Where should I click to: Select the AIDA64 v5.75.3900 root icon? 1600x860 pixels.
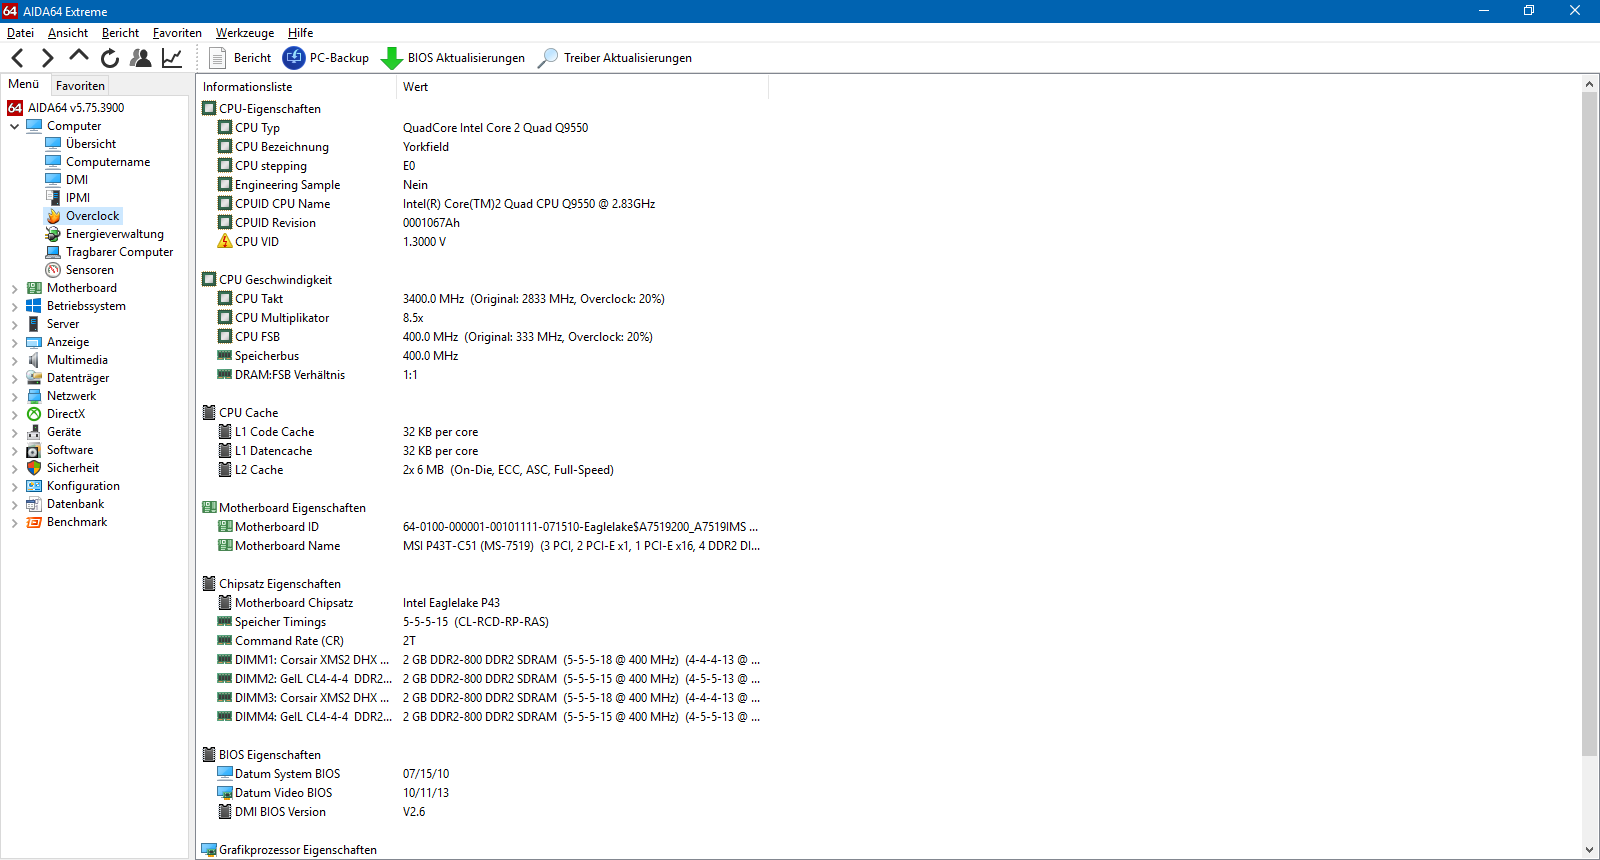pos(15,107)
